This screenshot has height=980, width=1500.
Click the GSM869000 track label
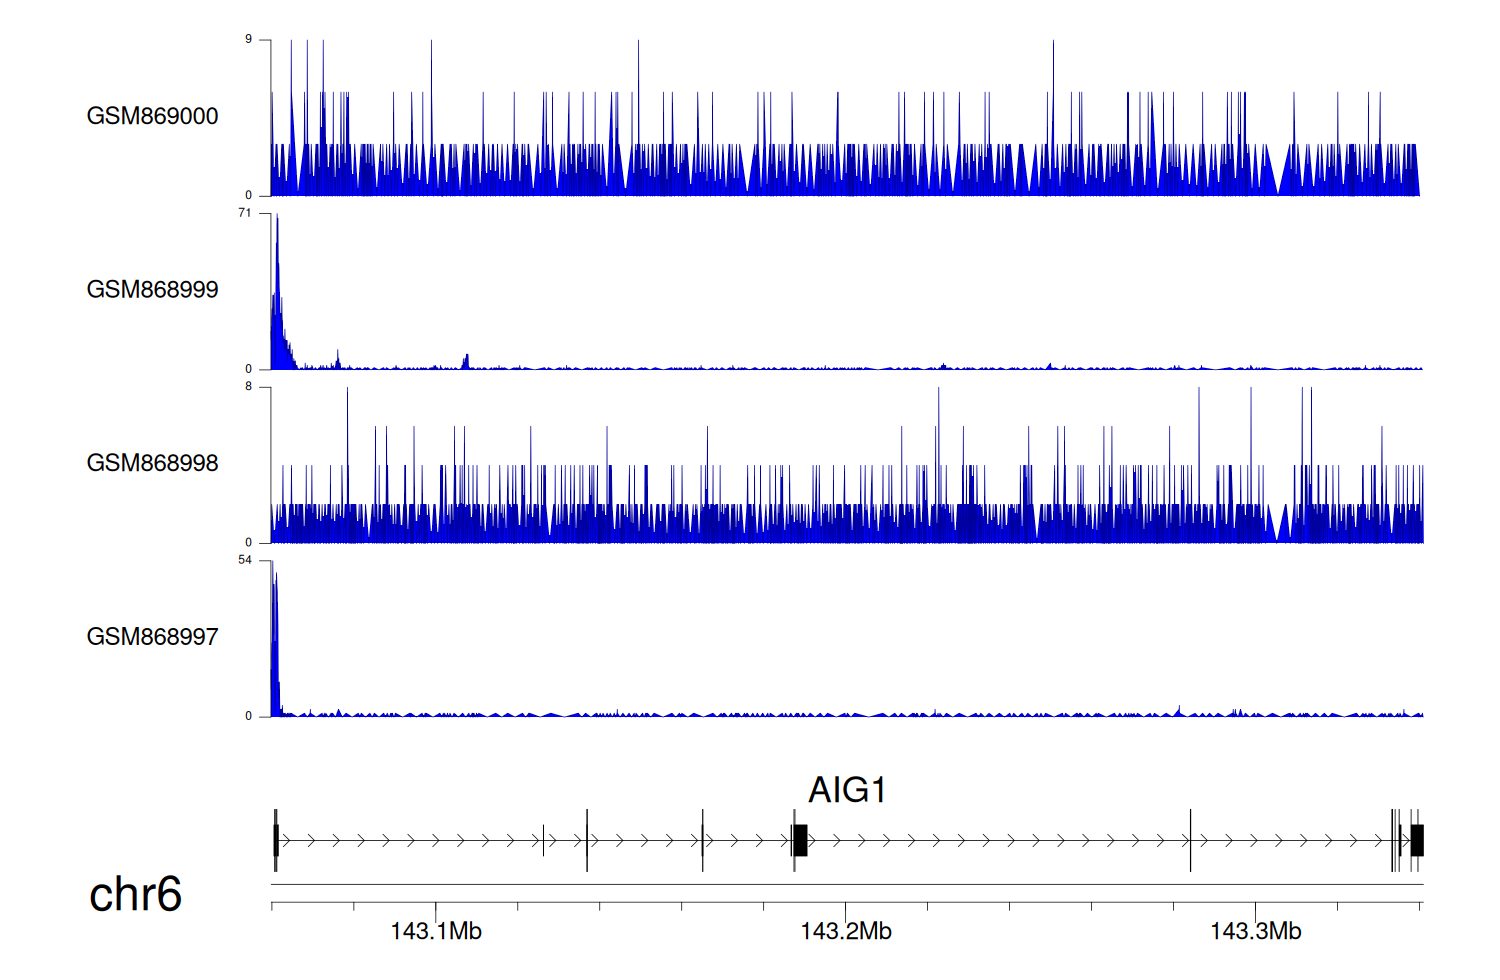pyautogui.click(x=152, y=116)
